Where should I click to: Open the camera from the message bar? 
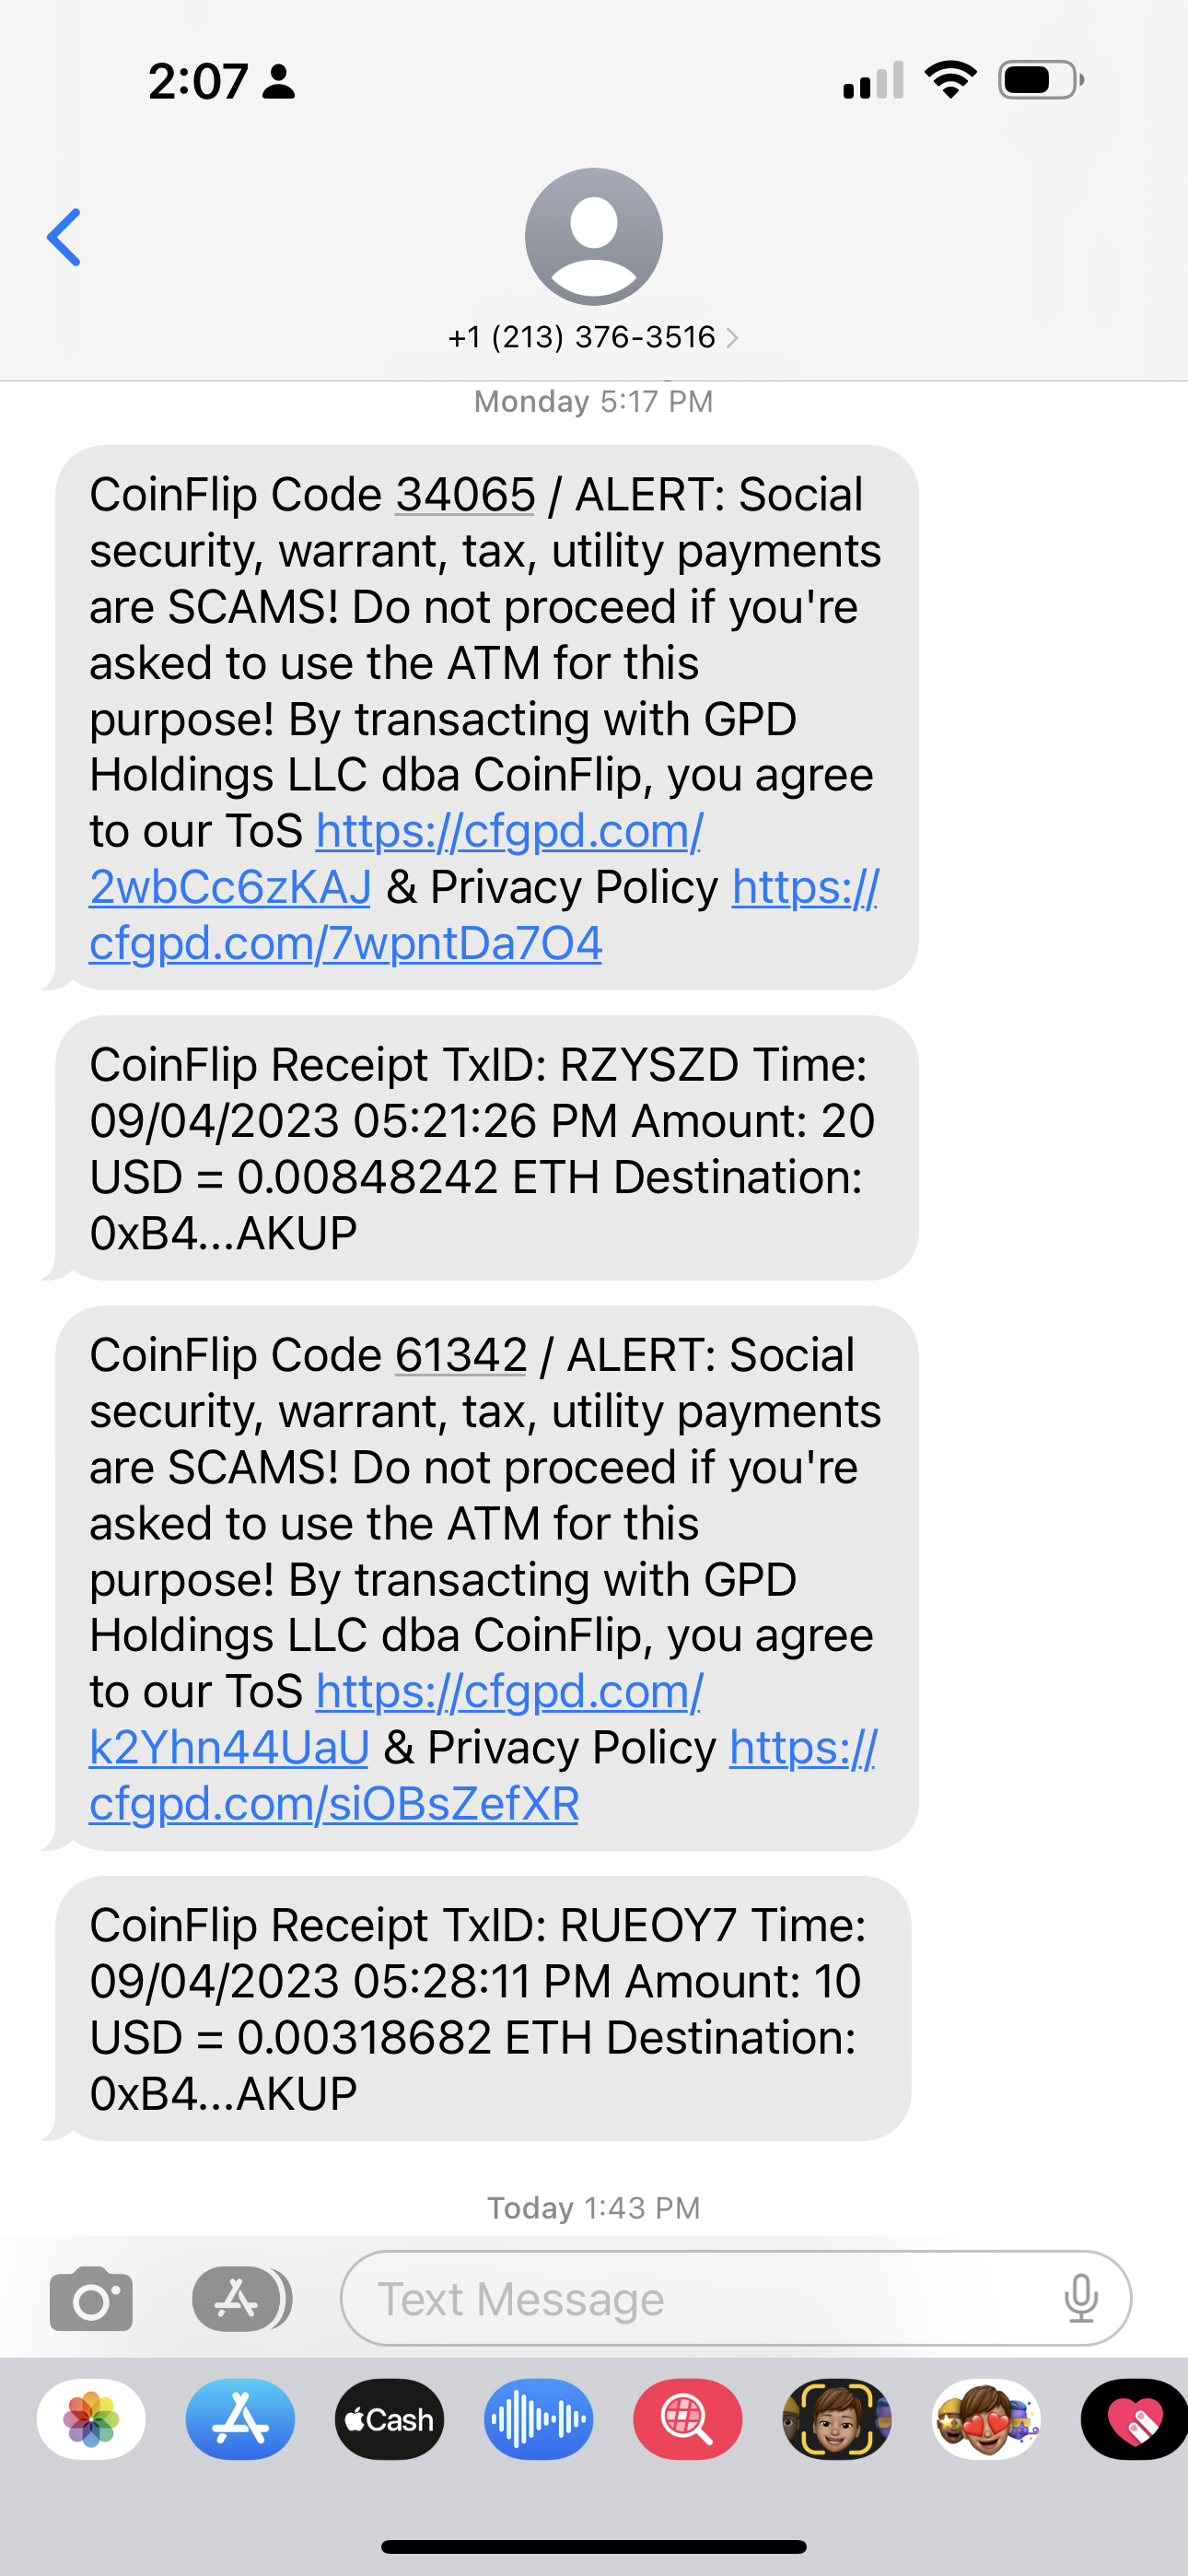91,2298
